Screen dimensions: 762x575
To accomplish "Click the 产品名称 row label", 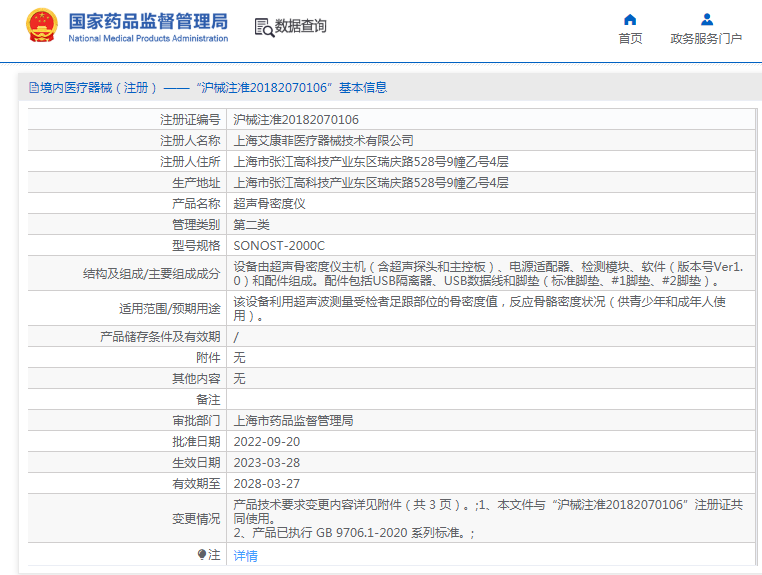I will [x=196, y=204].
